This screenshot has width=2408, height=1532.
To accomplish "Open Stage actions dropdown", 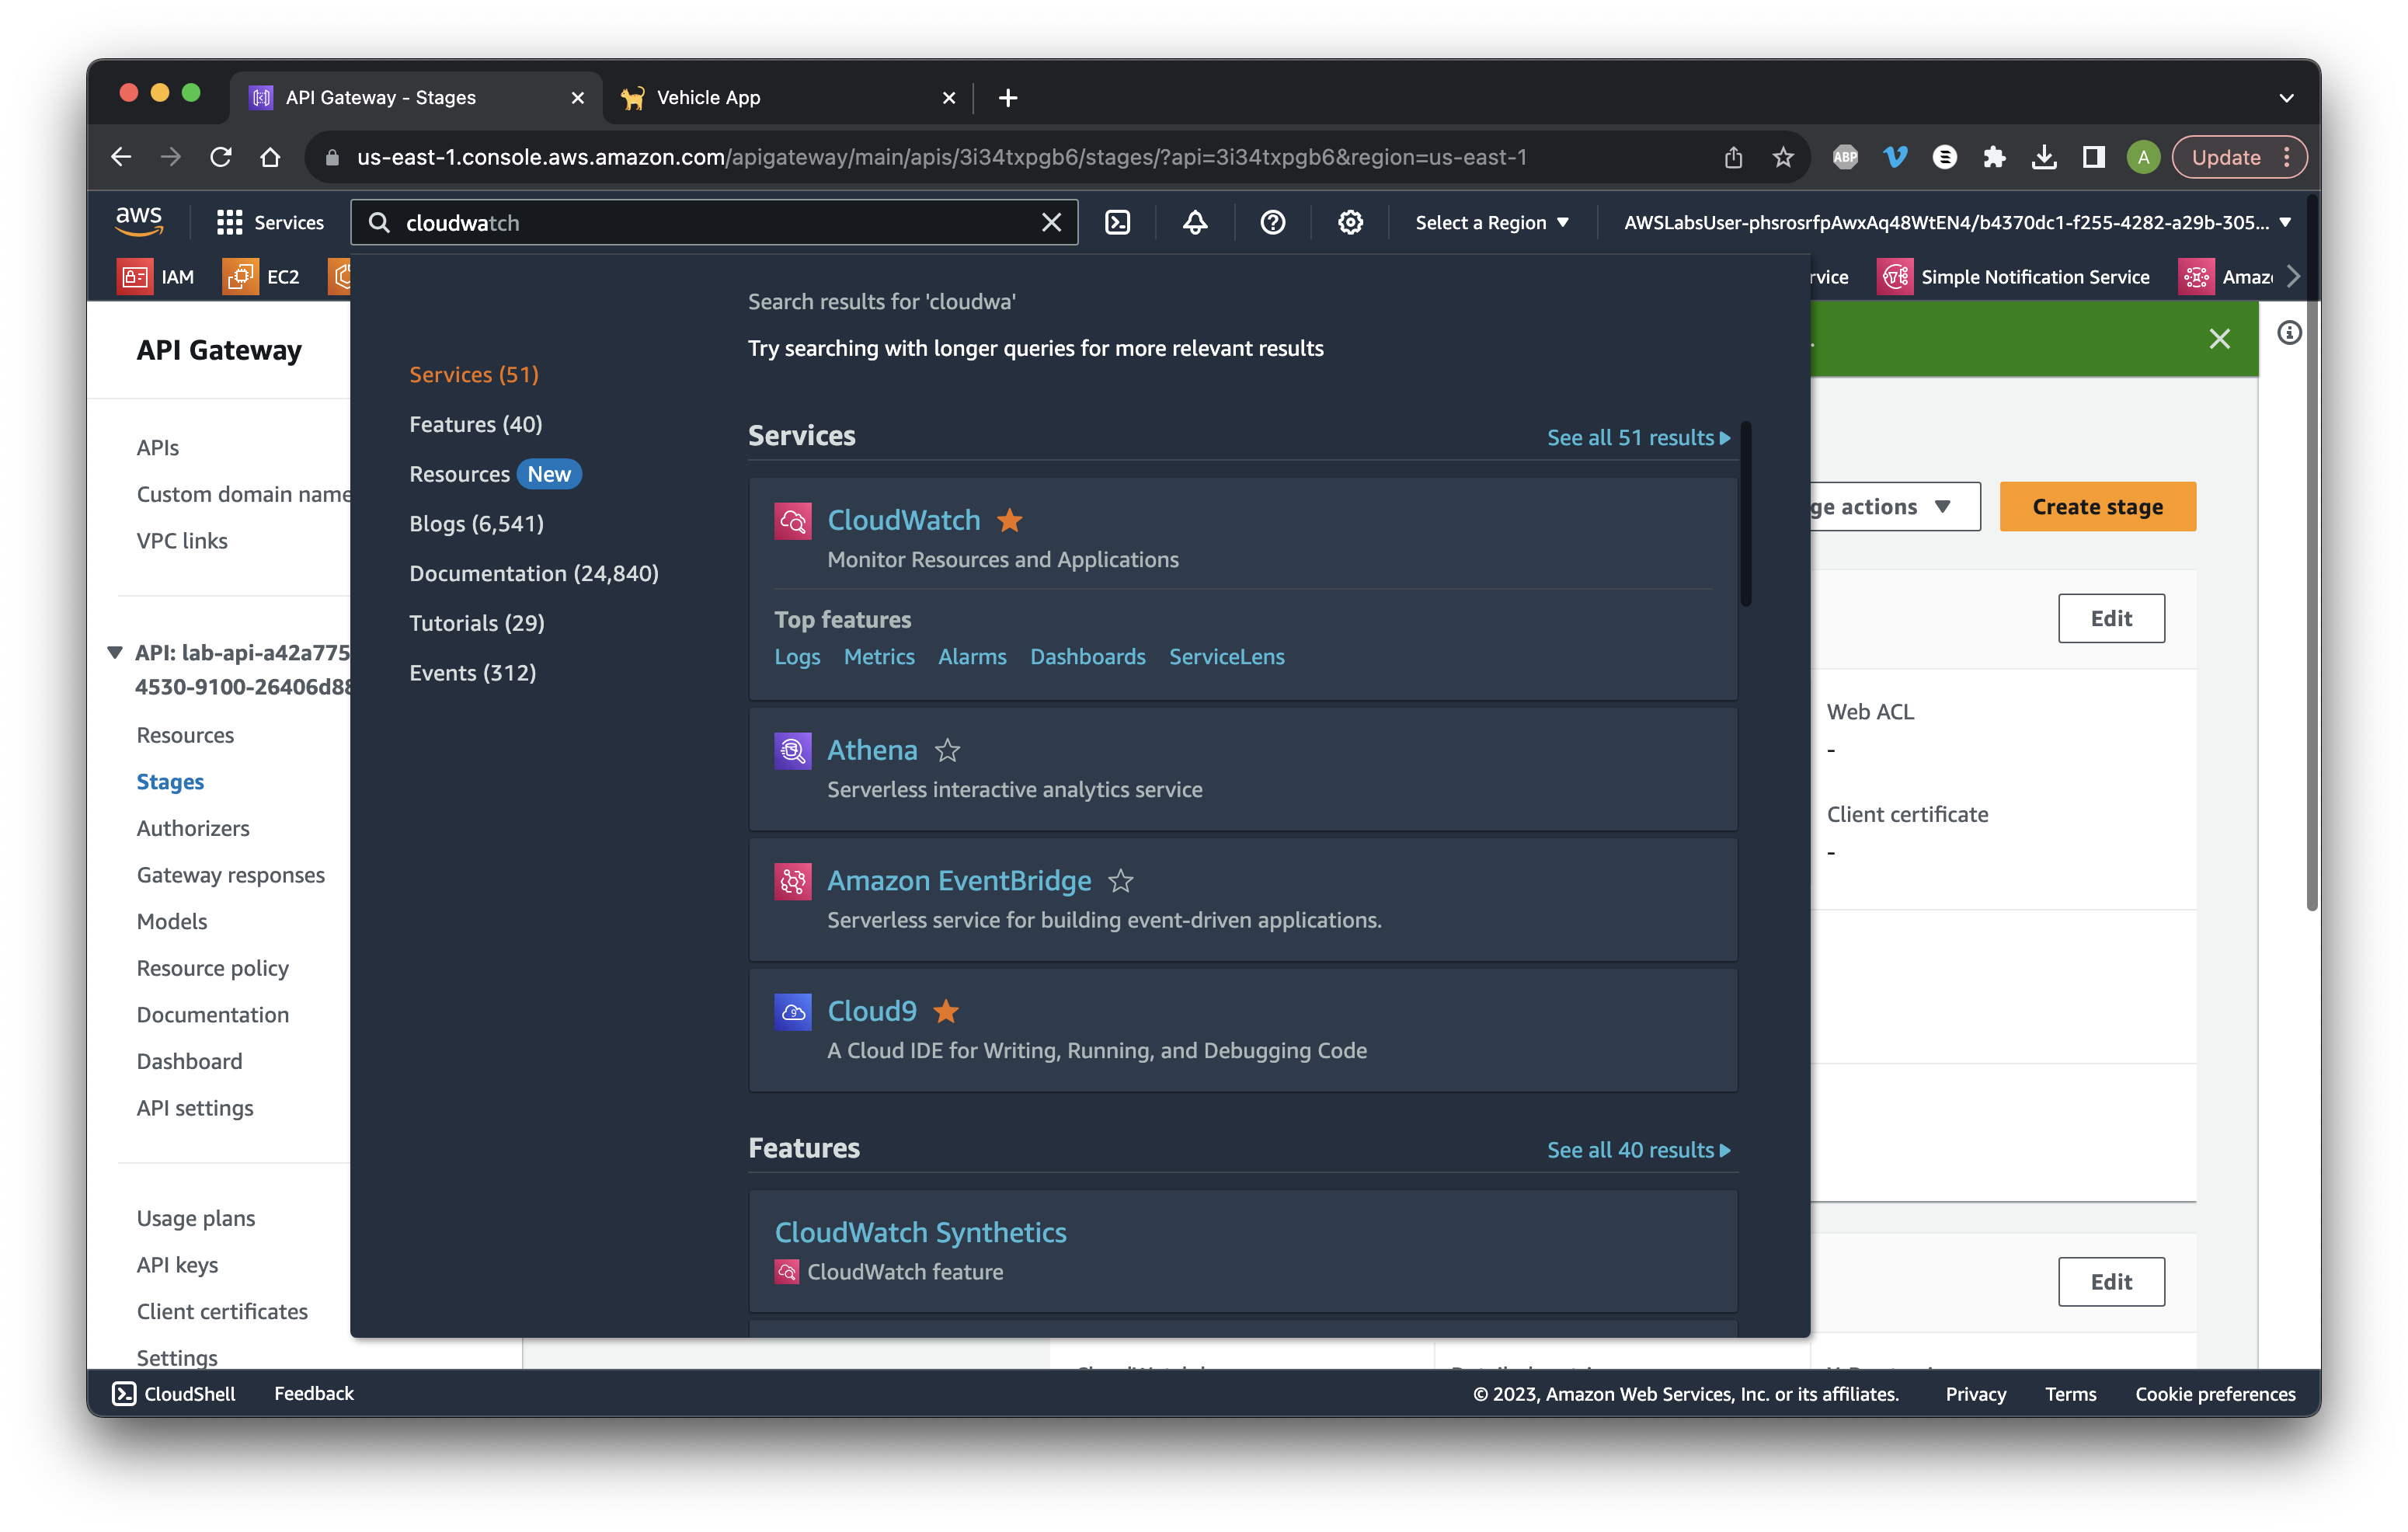I will 1895,507.
